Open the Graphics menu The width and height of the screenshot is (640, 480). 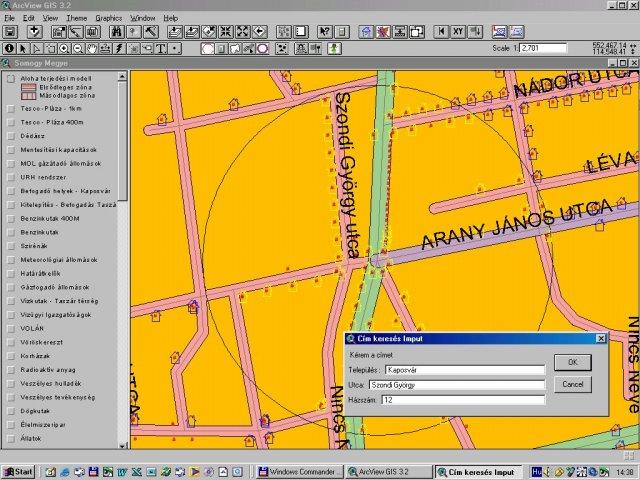[x=108, y=18]
